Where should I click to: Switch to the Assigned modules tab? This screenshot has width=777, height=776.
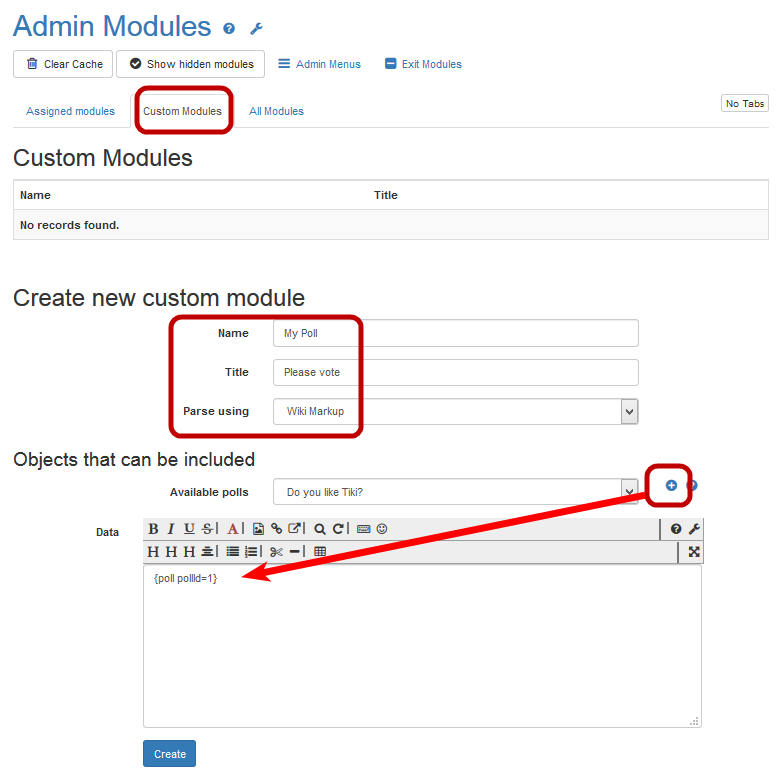[70, 111]
